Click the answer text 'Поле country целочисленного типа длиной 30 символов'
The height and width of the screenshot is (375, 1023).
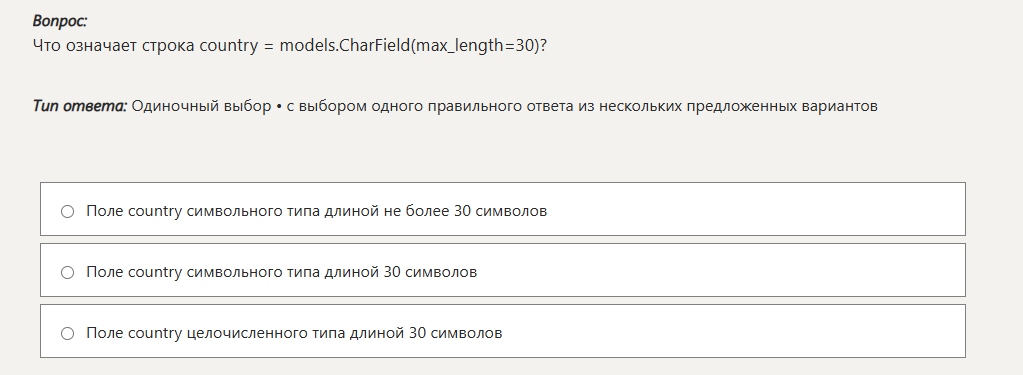coord(294,333)
